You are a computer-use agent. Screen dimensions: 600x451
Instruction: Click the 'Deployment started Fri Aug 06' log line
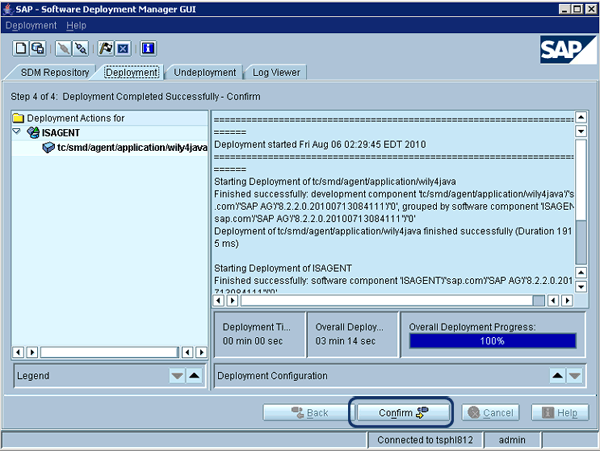tap(320, 144)
